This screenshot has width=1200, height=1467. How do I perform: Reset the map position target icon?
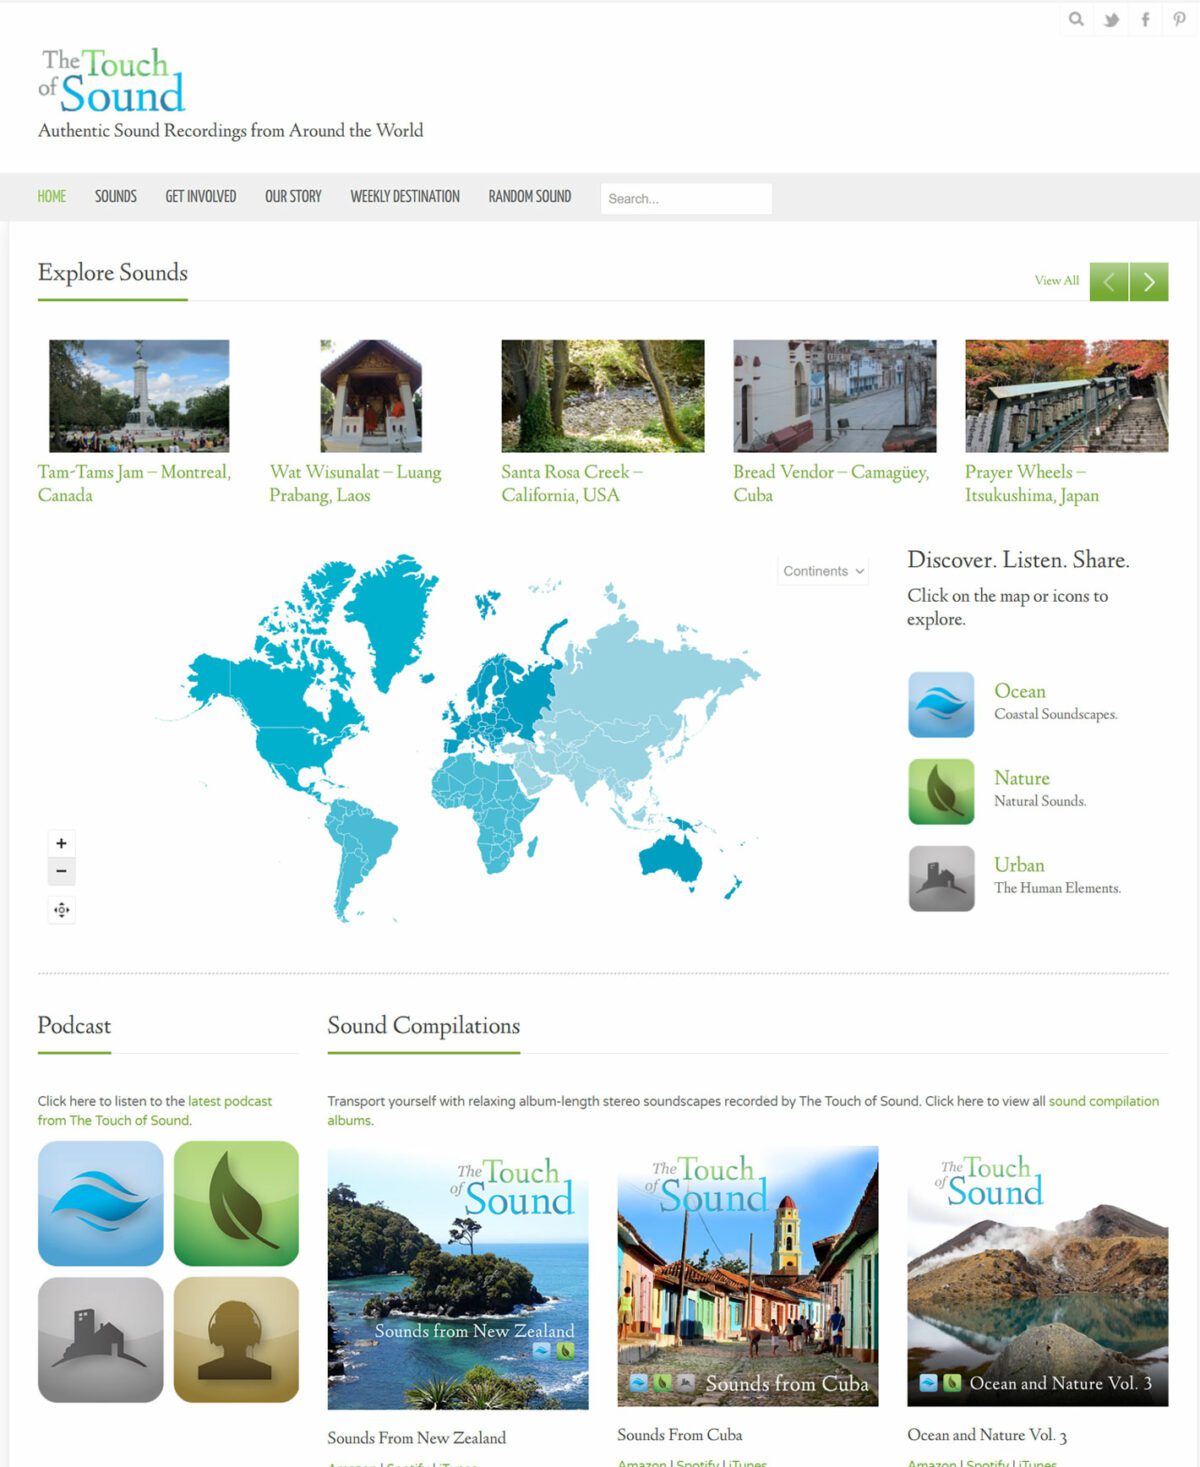coord(61,910)
